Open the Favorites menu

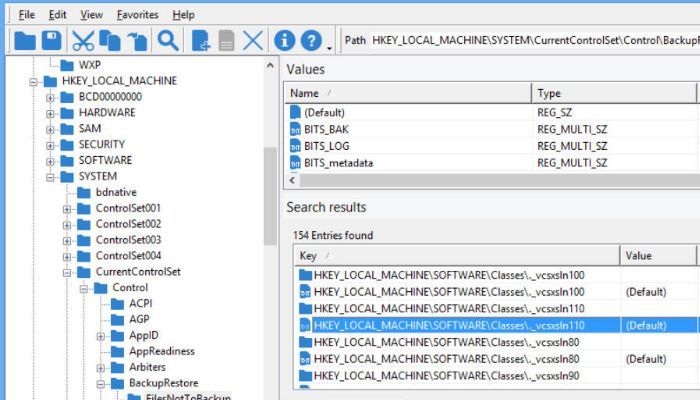[x=136, y=15]
